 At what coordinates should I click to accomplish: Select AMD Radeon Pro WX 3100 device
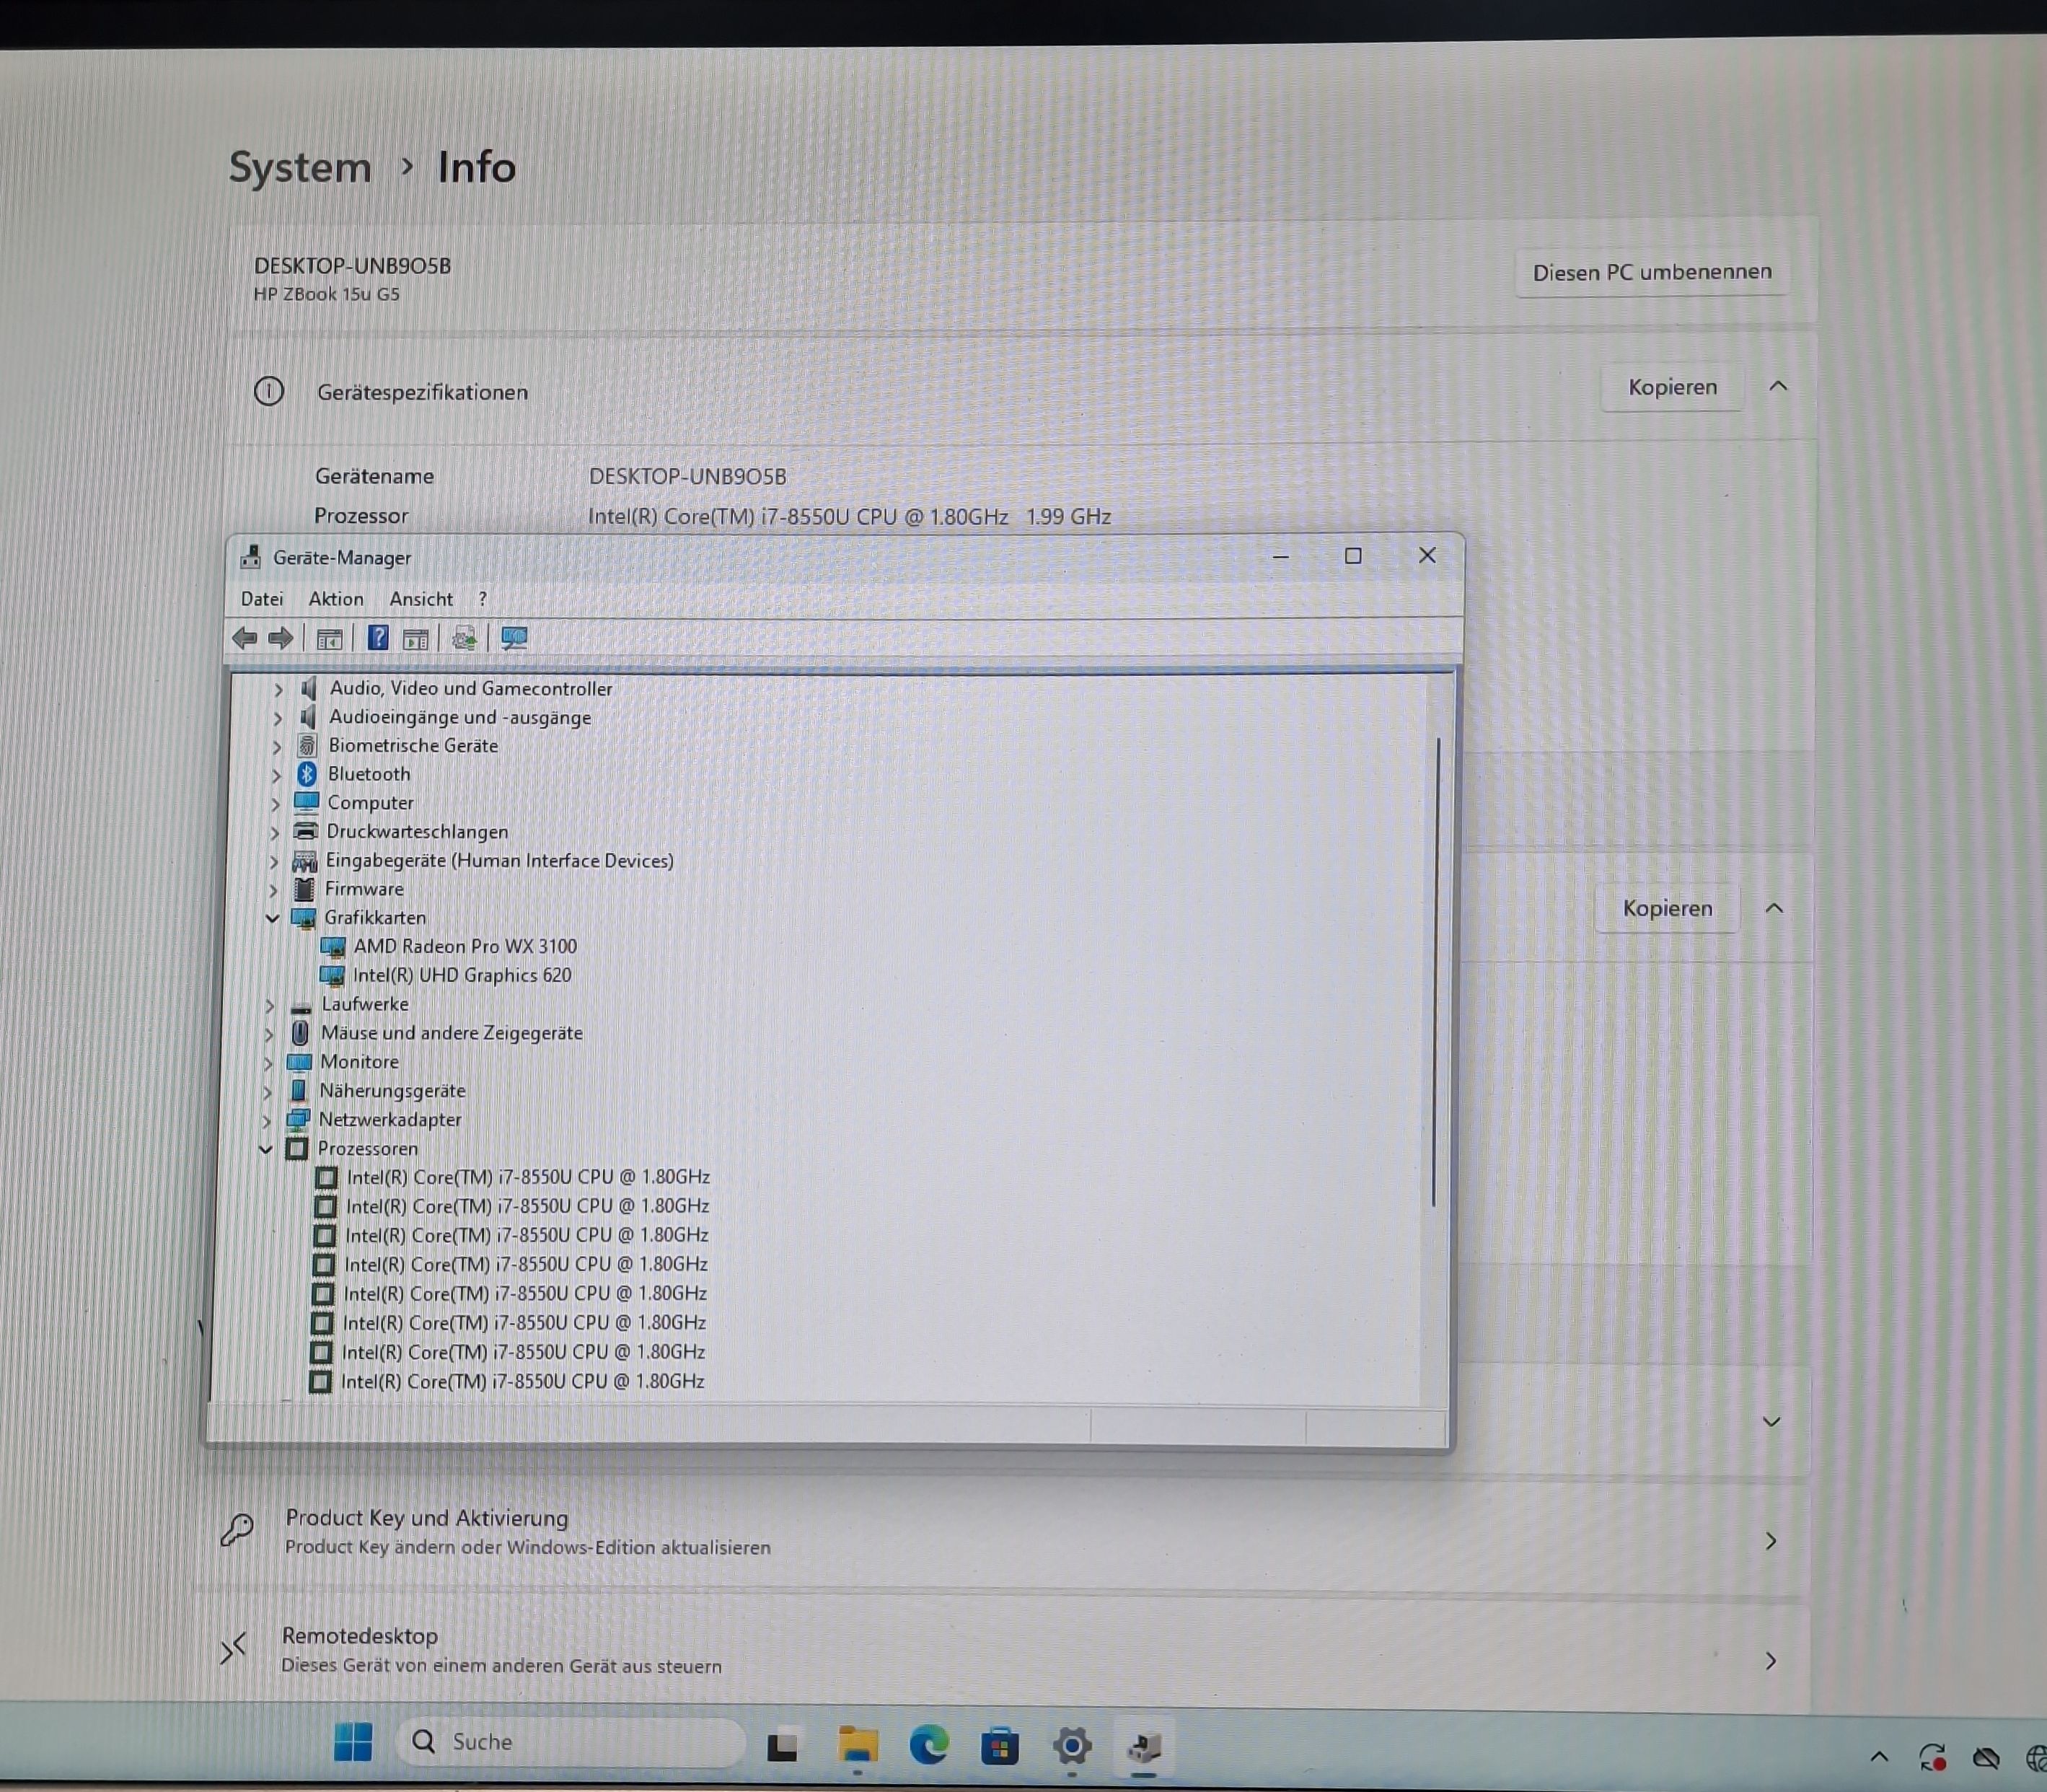pos(465,946)
